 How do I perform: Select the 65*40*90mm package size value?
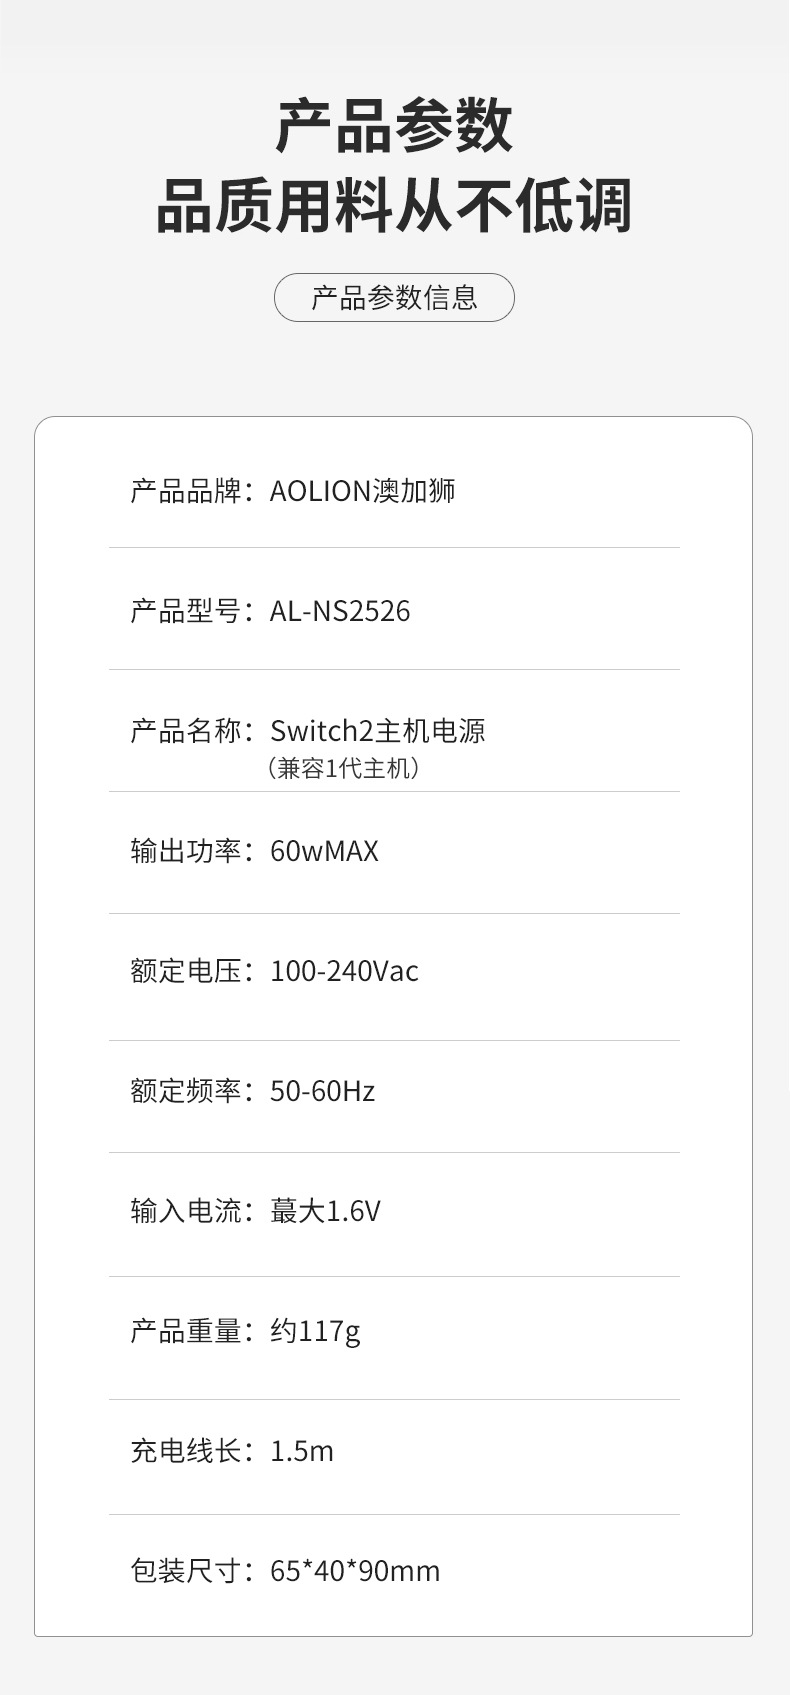click(355, 1571)
